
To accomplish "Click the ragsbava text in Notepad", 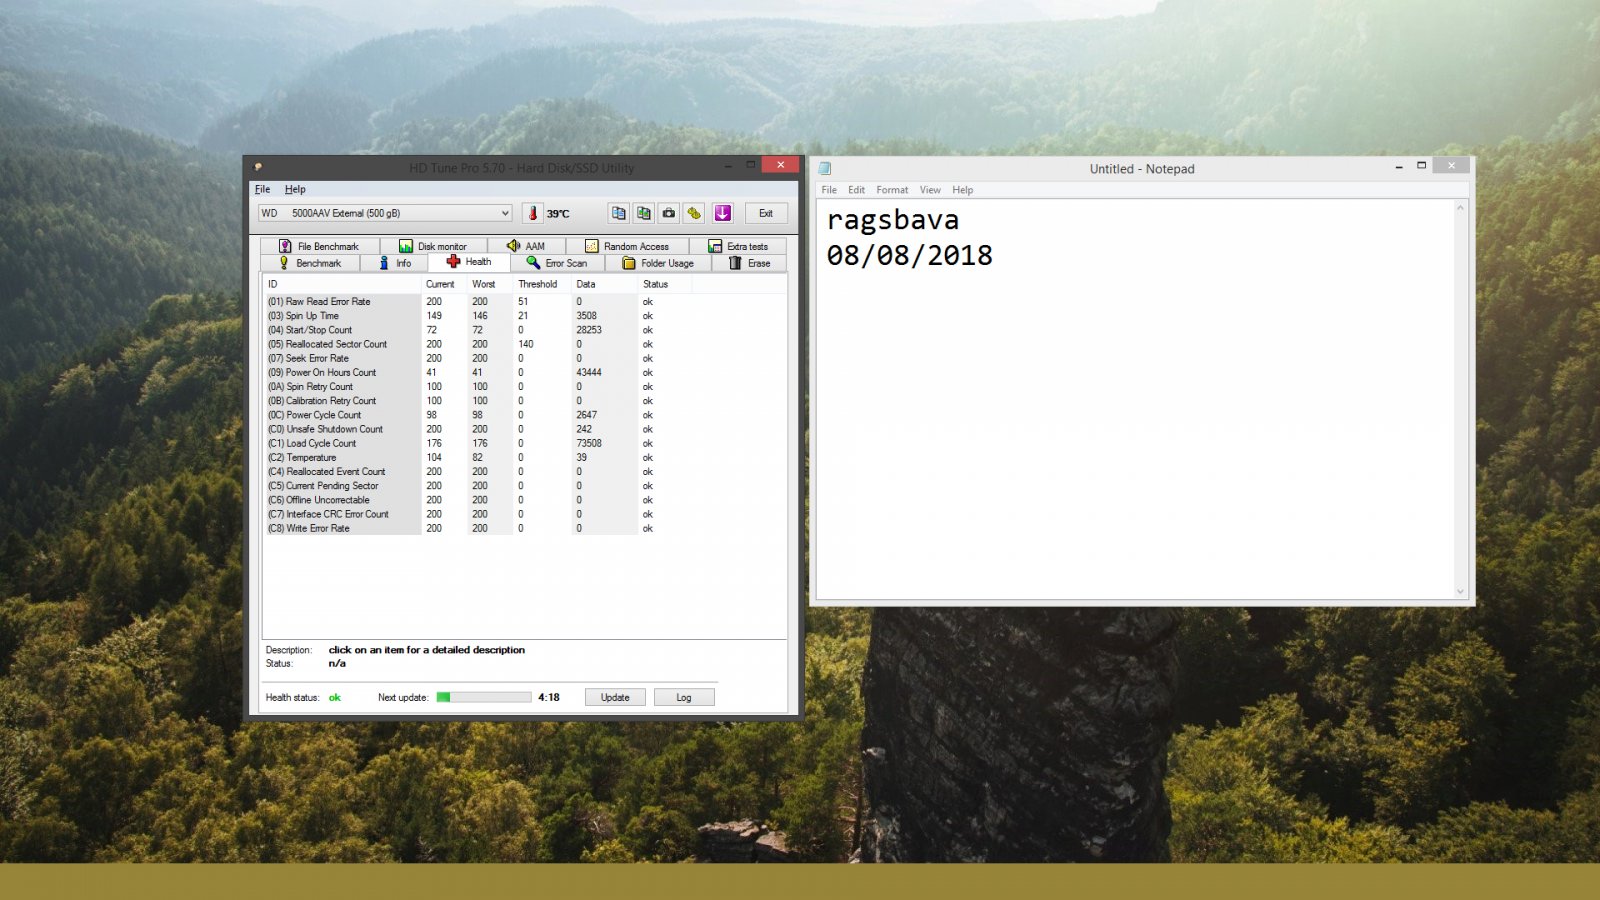I will coord(893,220).
